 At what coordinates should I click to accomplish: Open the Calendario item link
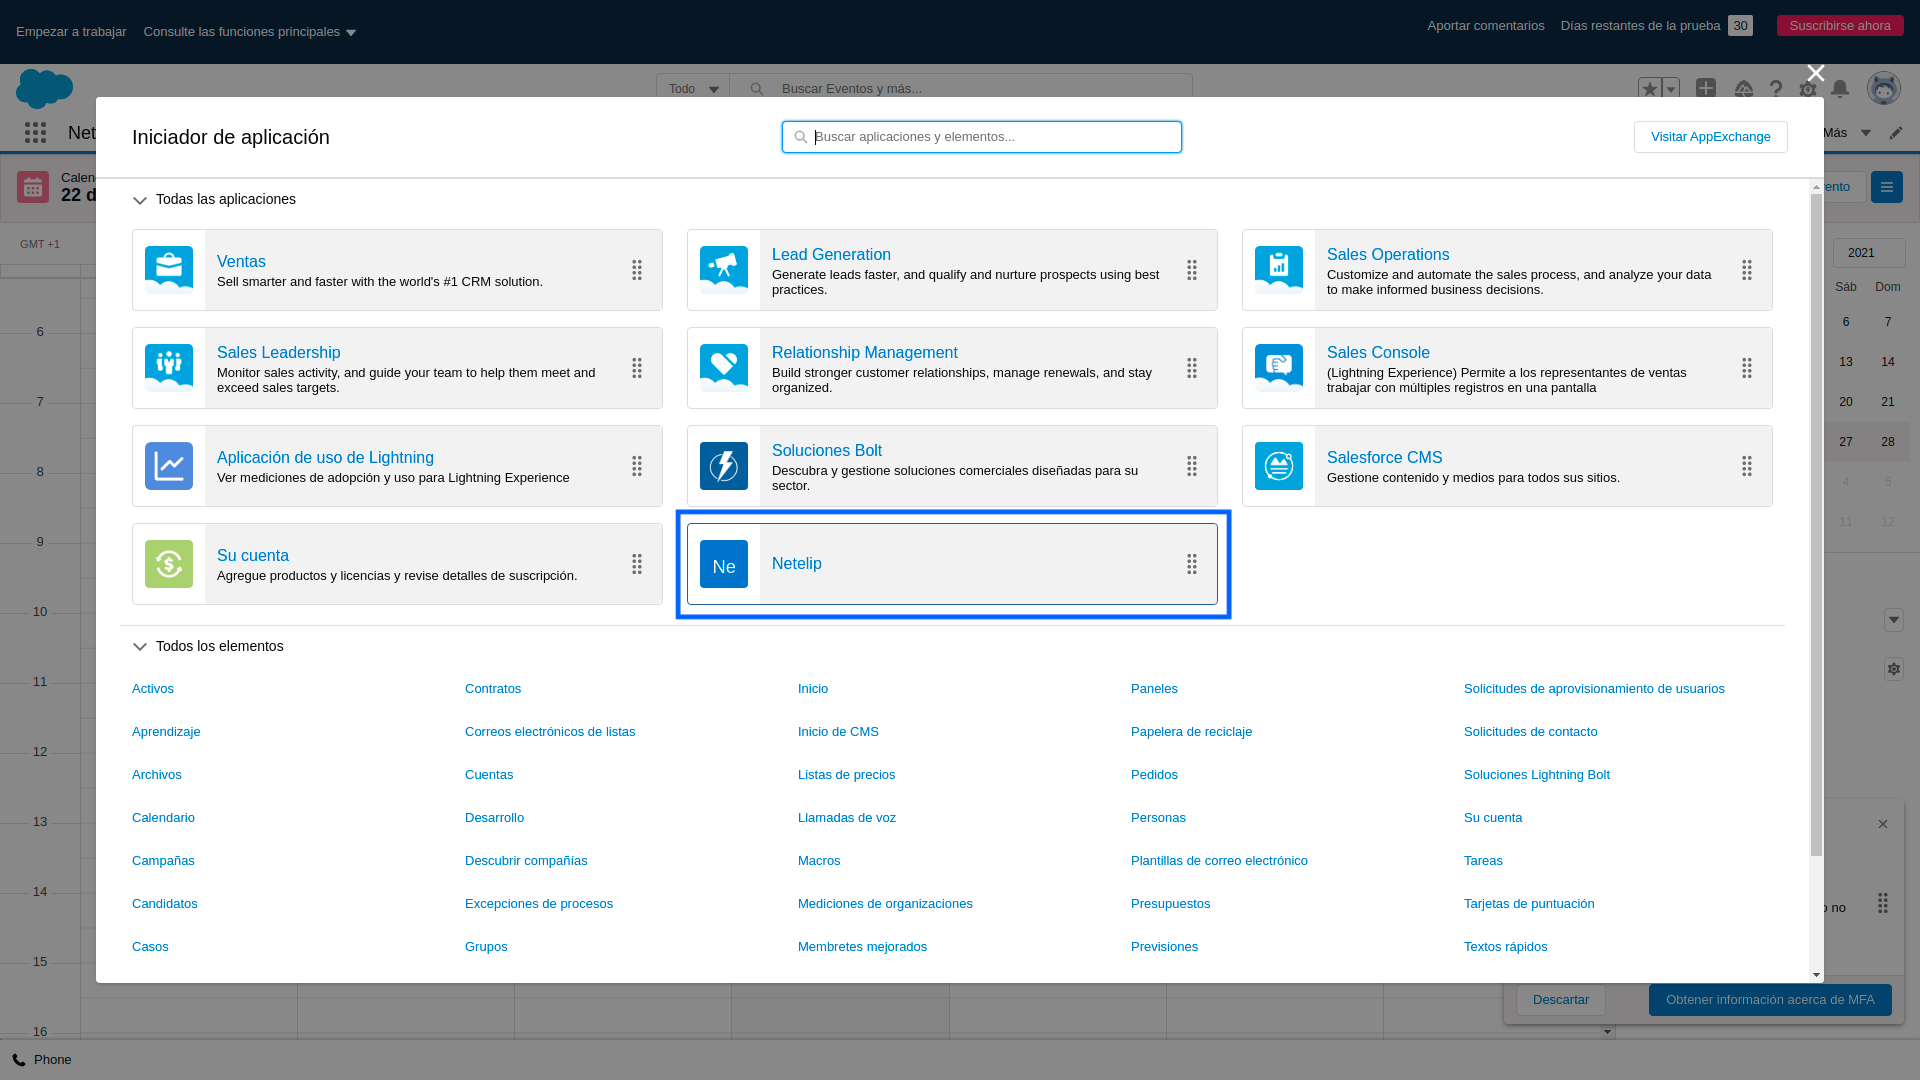tap(163, 818)
